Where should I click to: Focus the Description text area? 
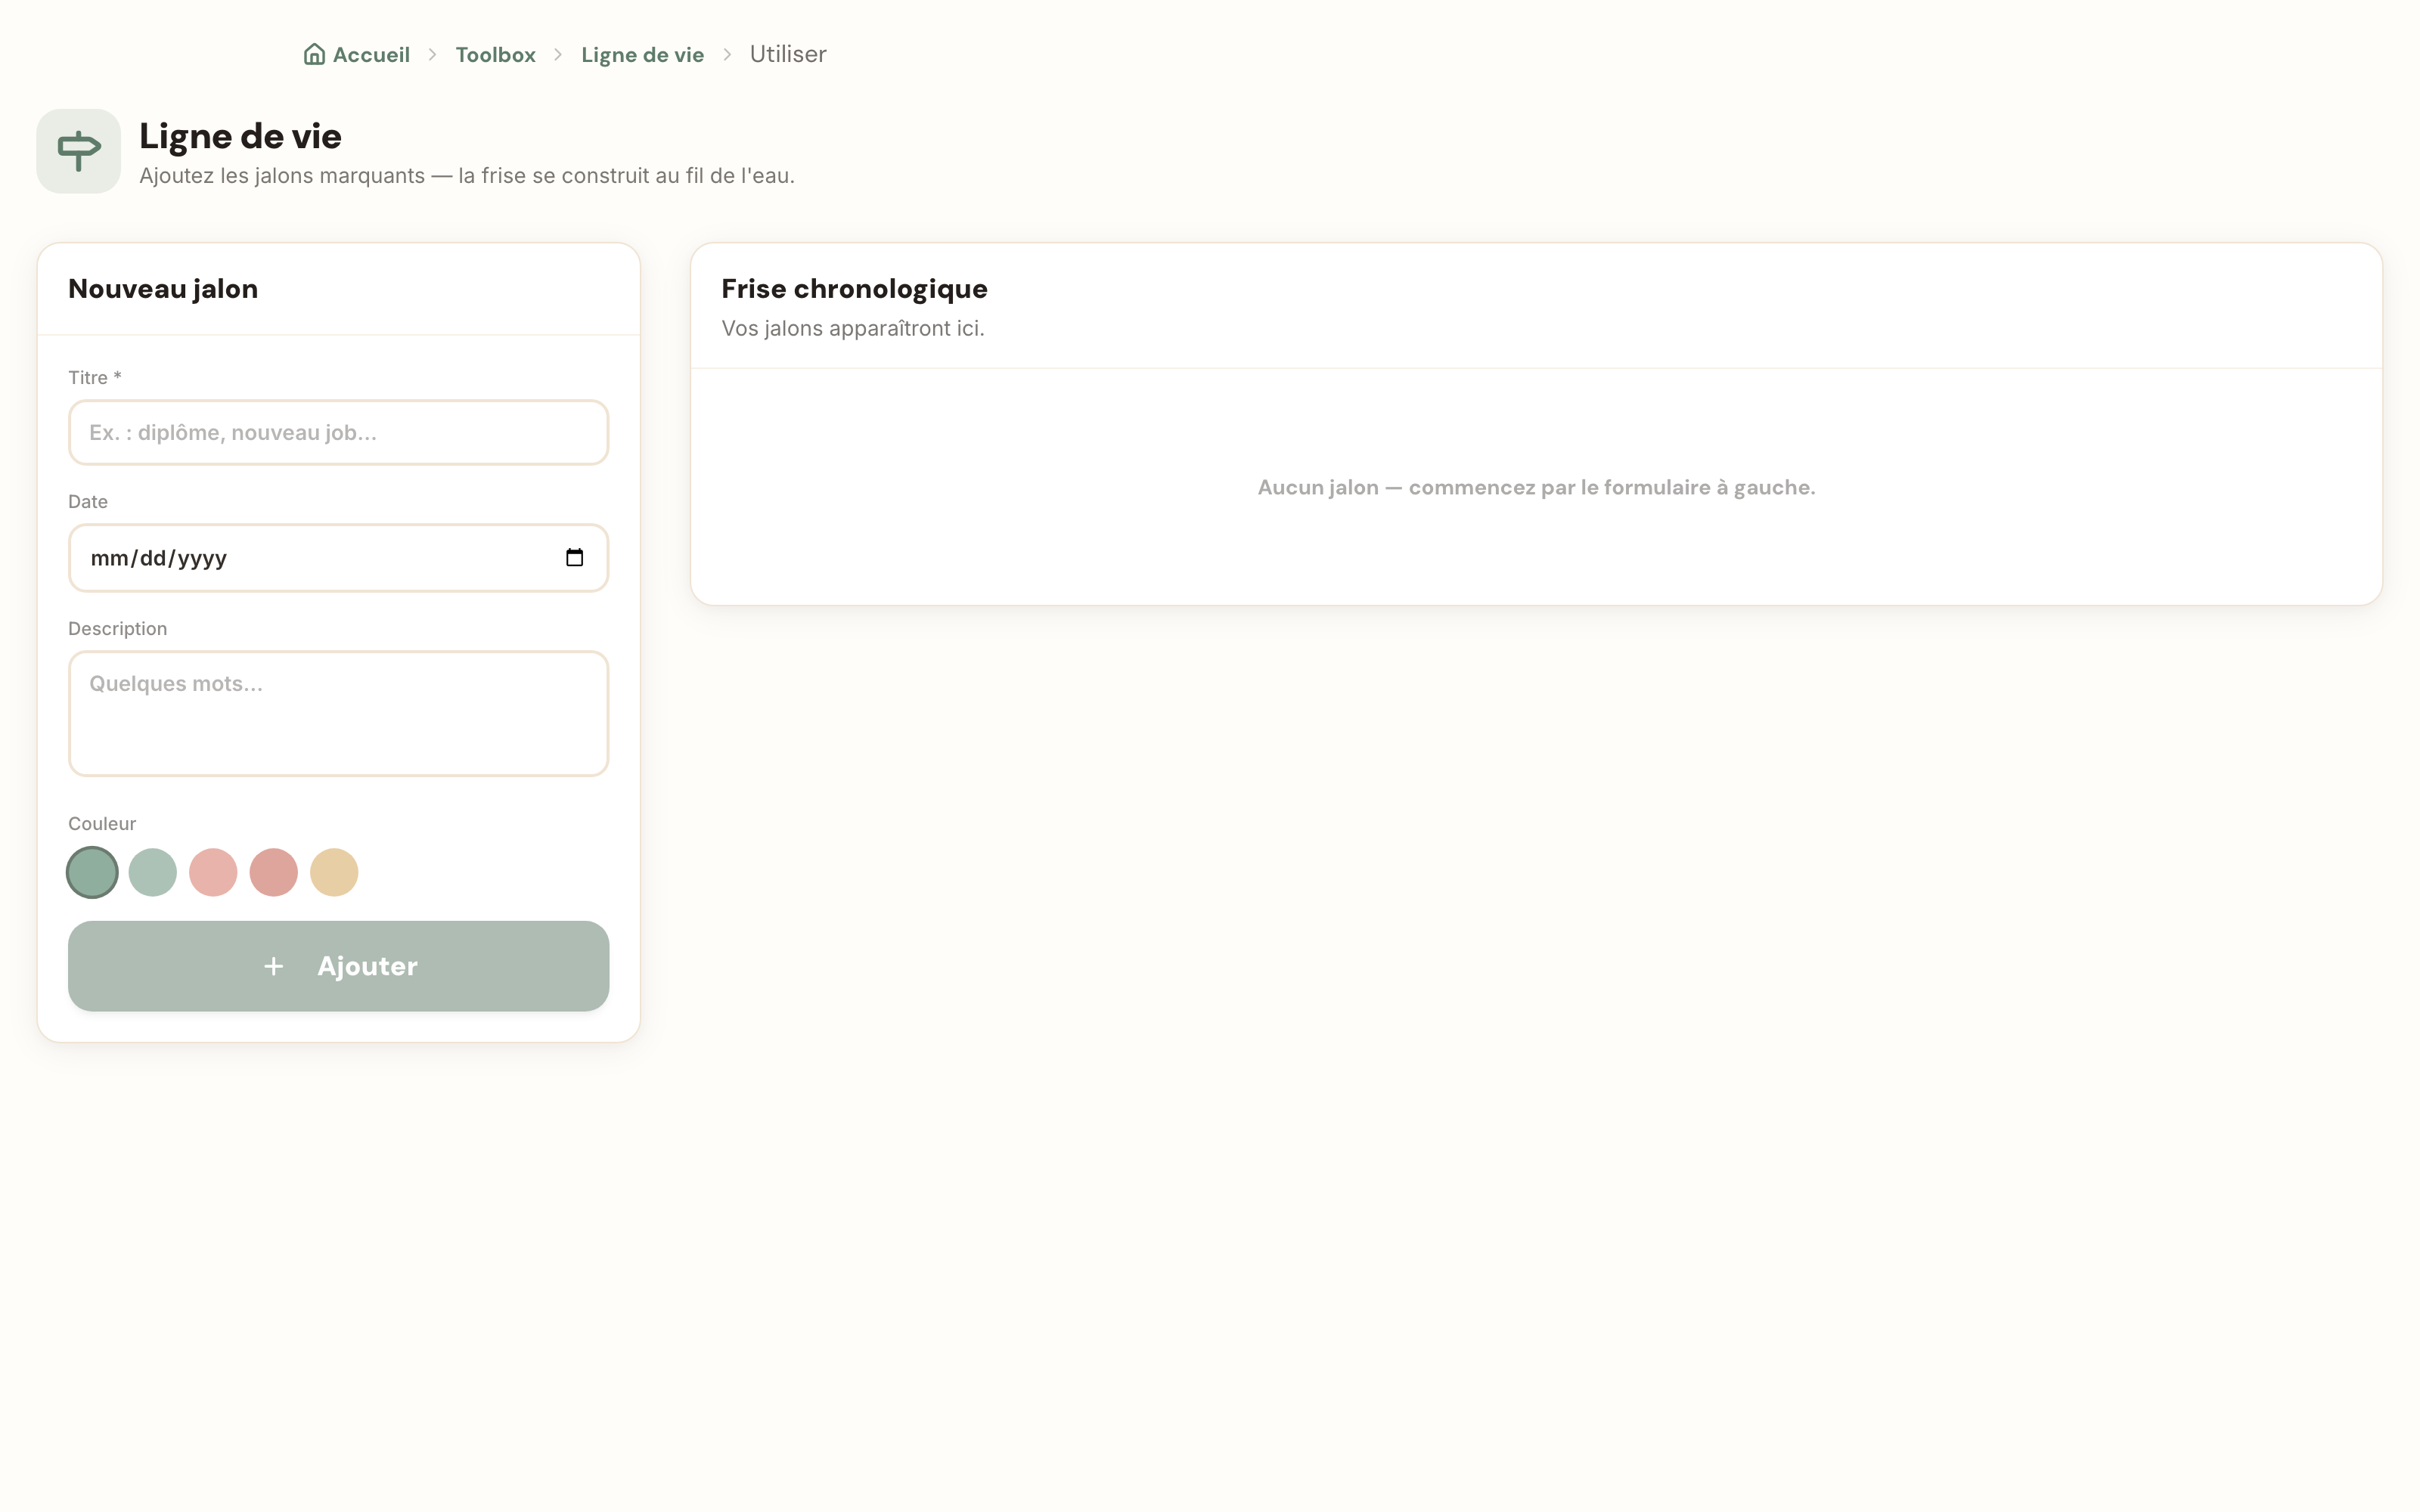(339, 713)
